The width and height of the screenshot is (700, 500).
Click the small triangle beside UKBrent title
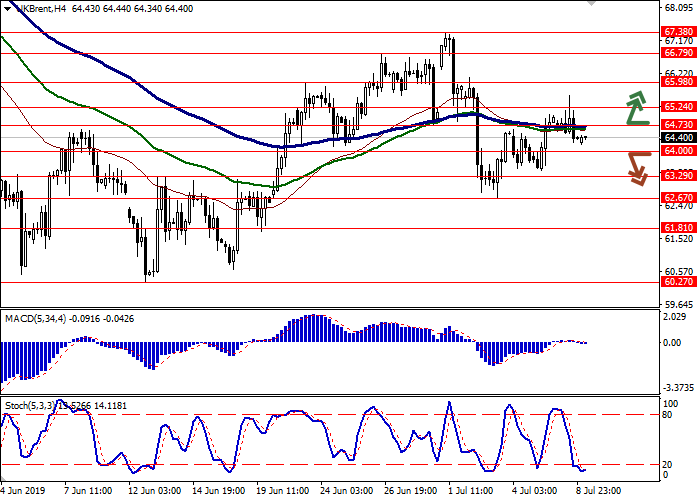(x=5, y=8)
